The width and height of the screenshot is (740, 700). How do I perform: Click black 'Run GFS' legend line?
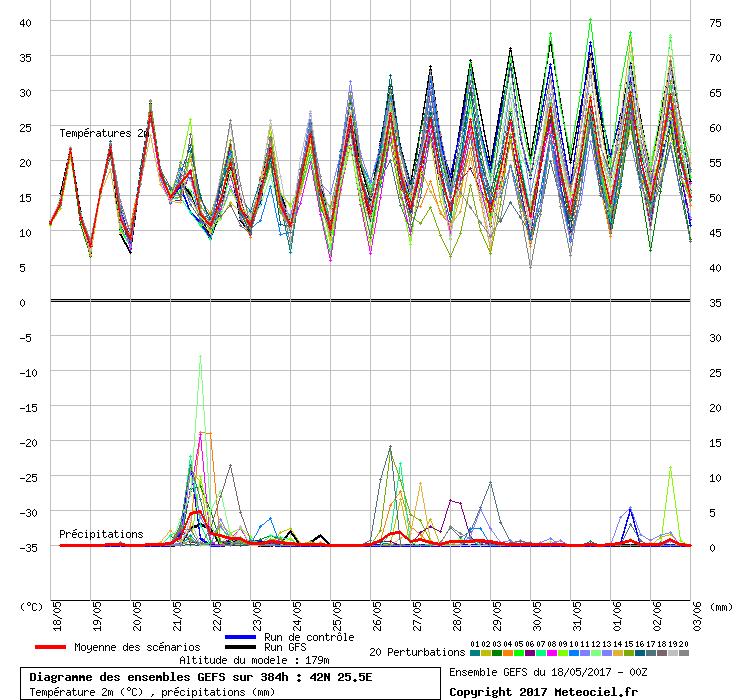coord(240,647)
